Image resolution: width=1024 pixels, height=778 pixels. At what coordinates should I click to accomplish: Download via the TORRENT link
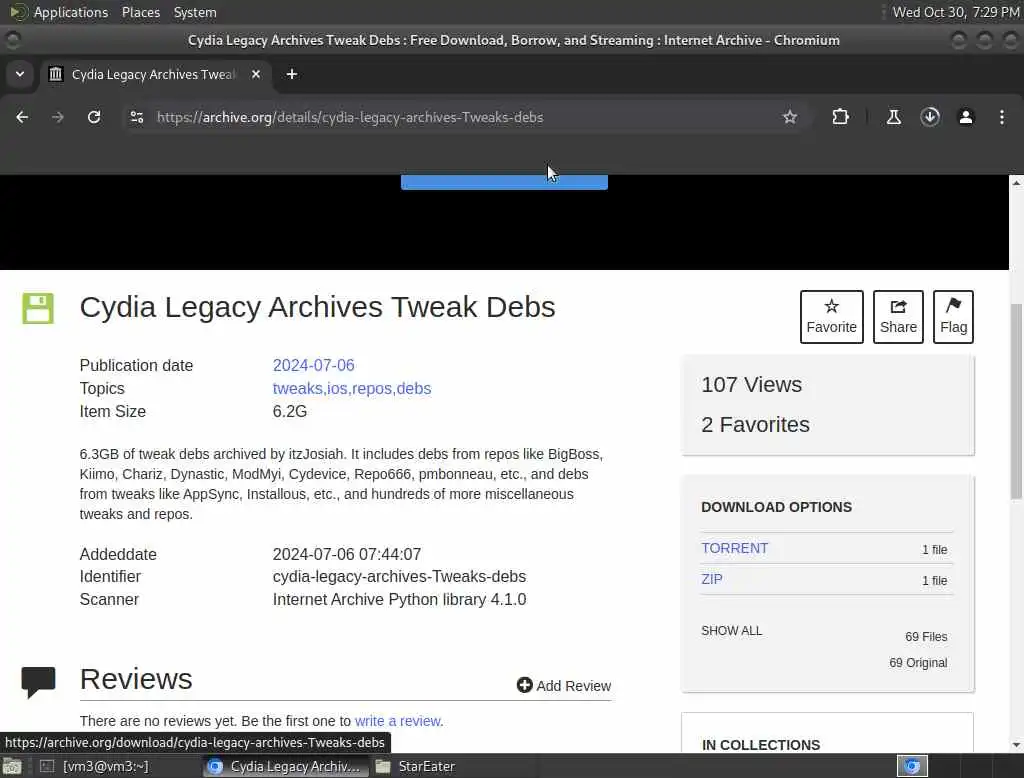(734, 548)
